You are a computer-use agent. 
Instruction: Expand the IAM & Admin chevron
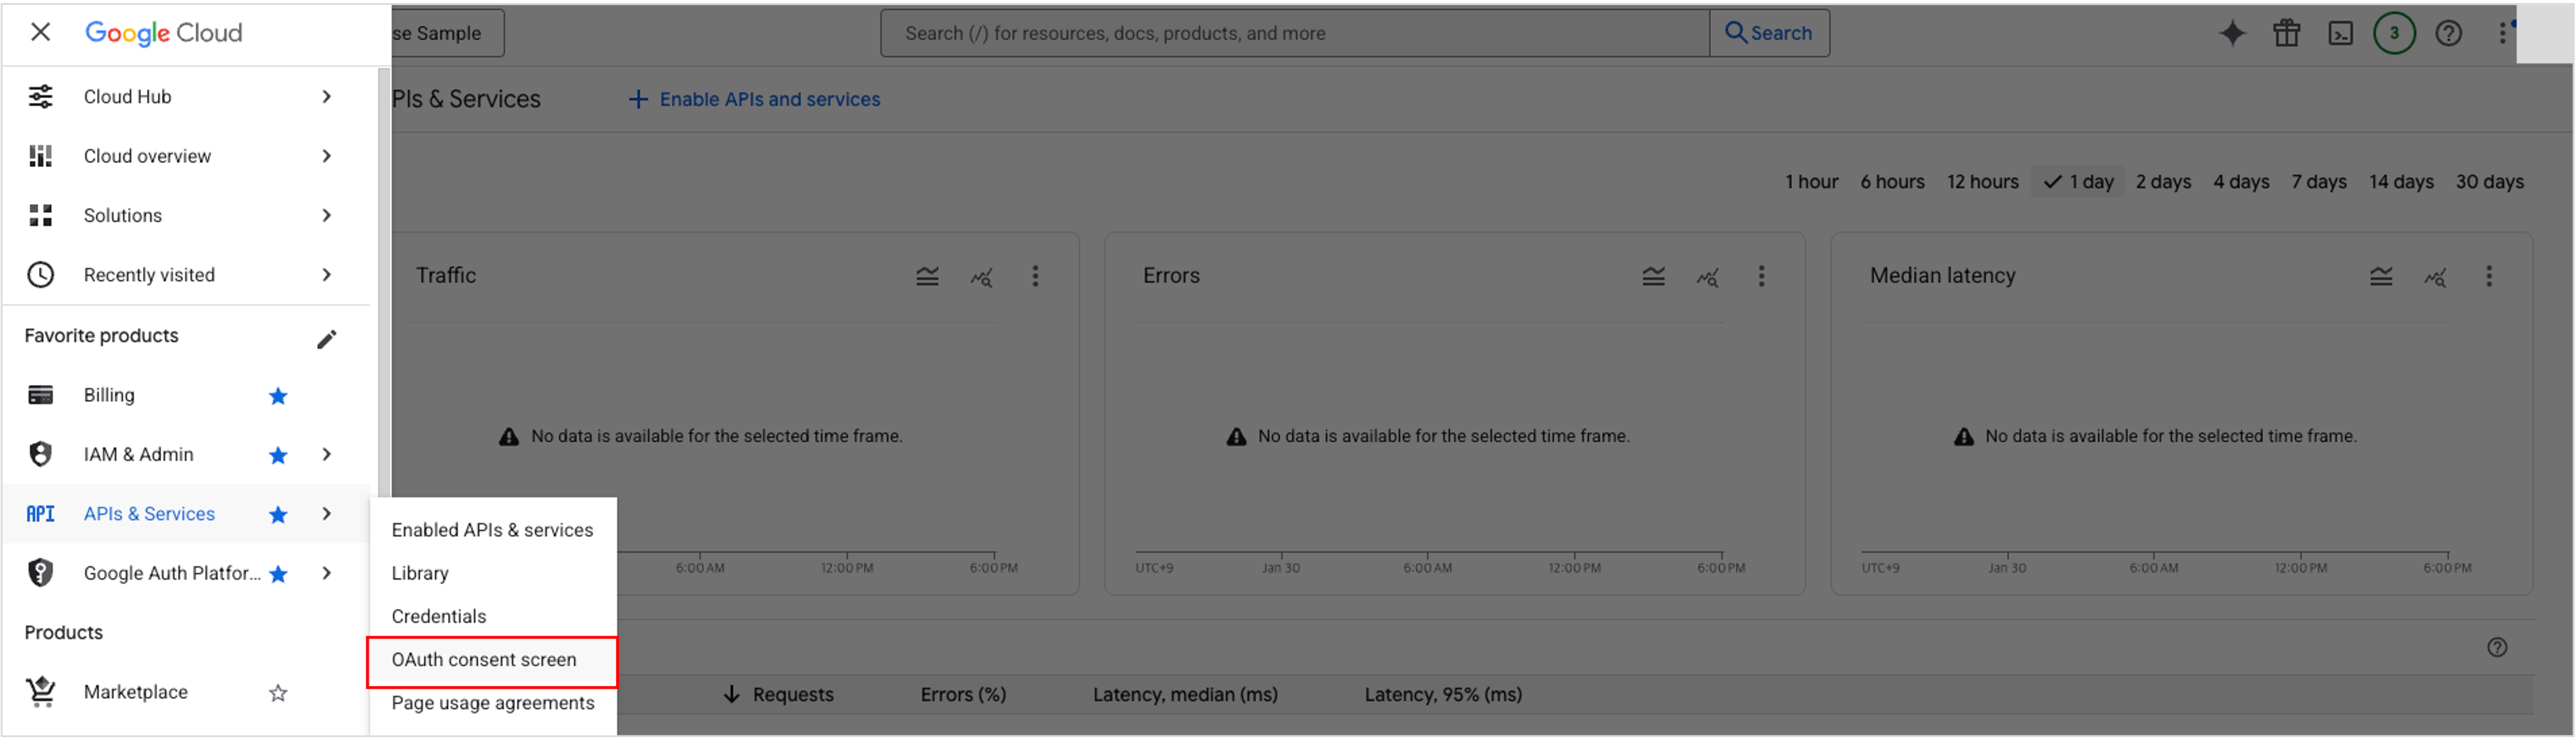327,454
